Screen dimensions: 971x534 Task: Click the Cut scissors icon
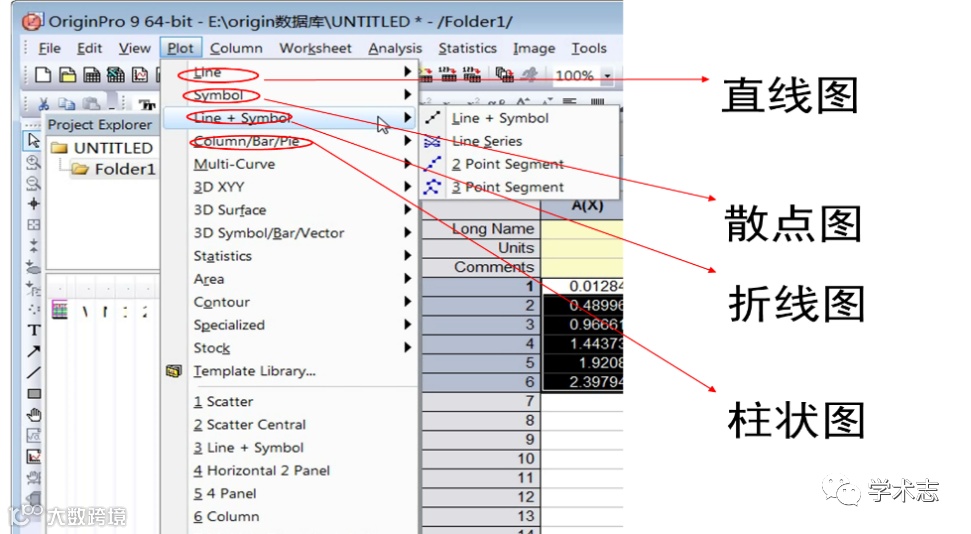(x=43, y=103)
